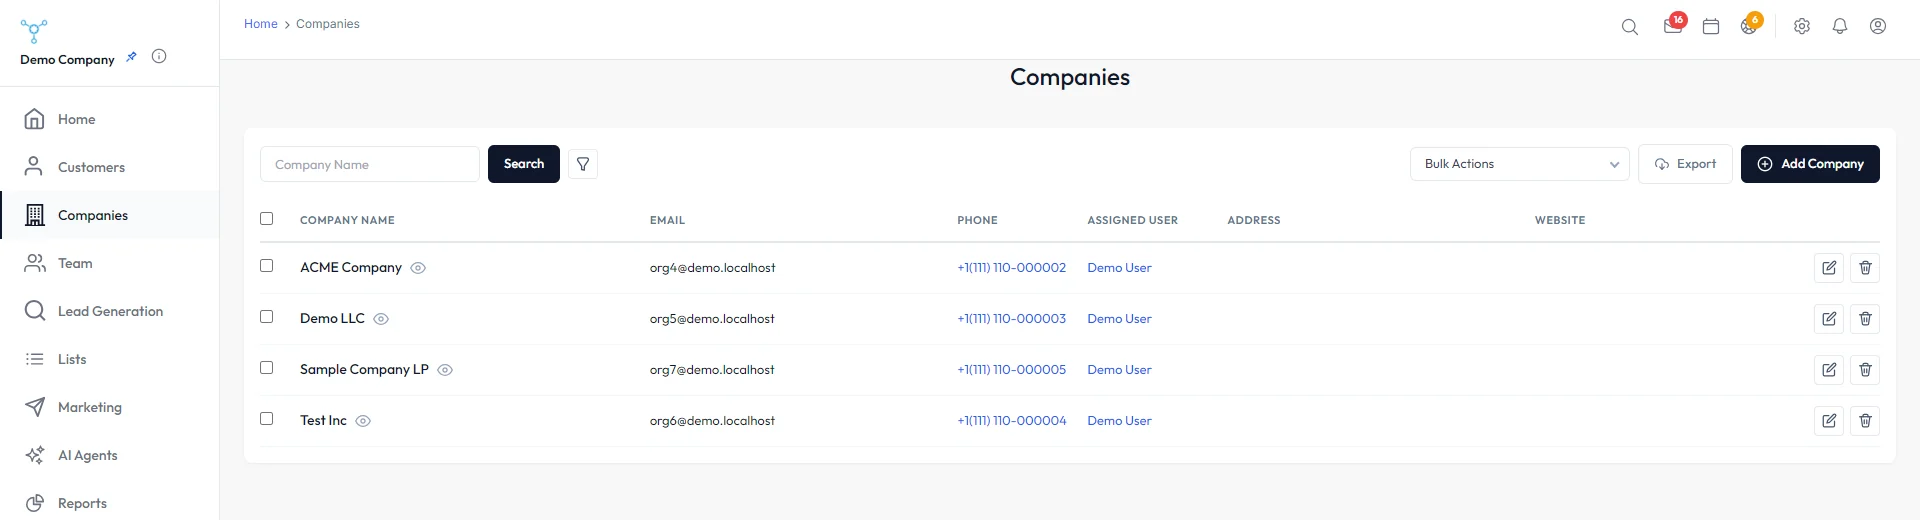Click the Search button
Image resolution: width=1920 pixels, height=520 pixels.
[x=524, y=164]
